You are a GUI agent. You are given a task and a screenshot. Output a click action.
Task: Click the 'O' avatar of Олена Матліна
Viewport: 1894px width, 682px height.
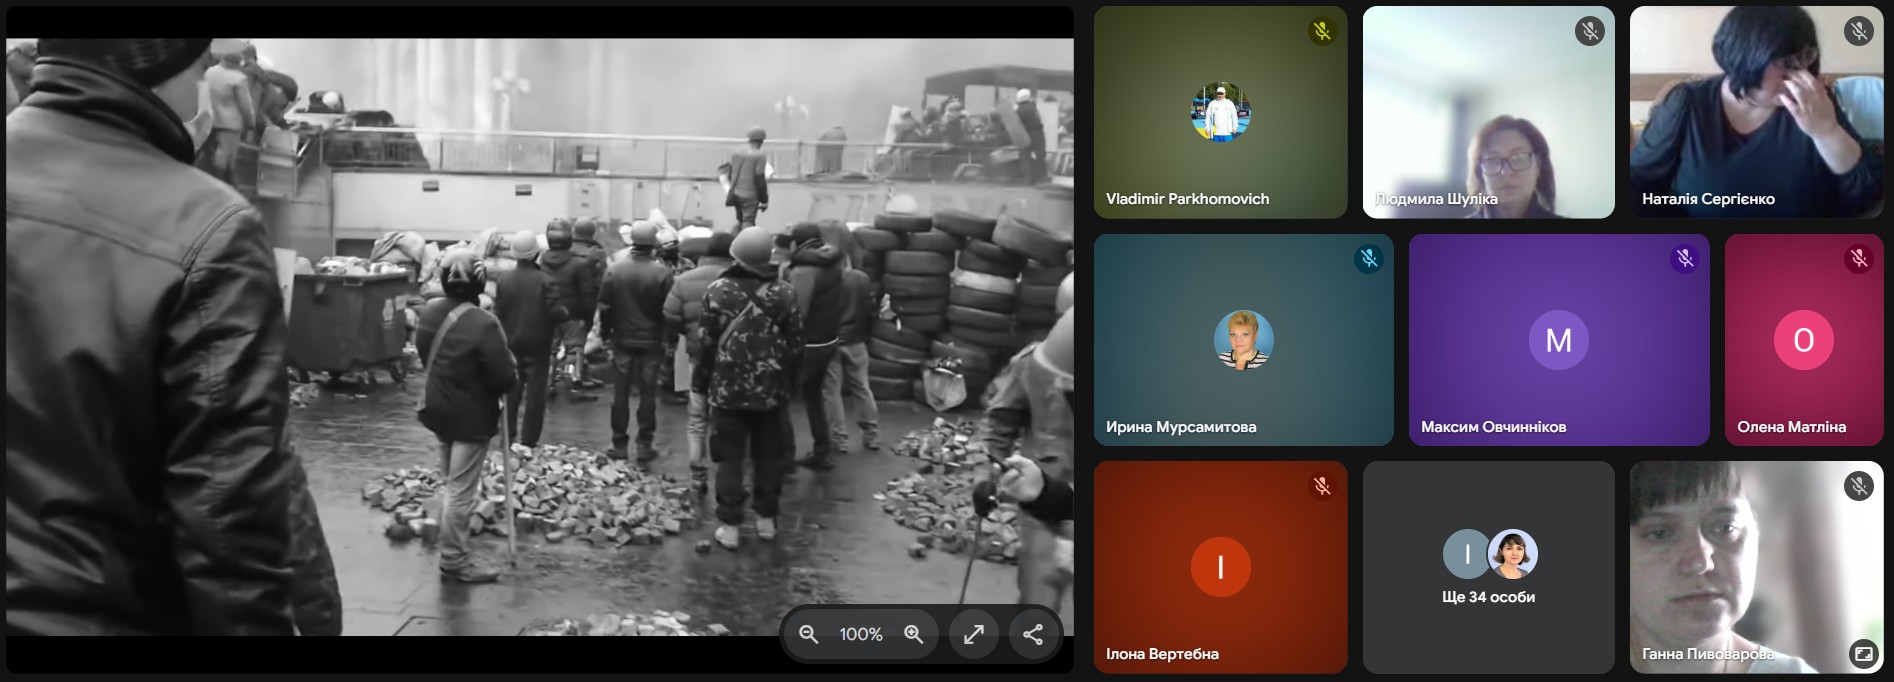coord(1803,340)
